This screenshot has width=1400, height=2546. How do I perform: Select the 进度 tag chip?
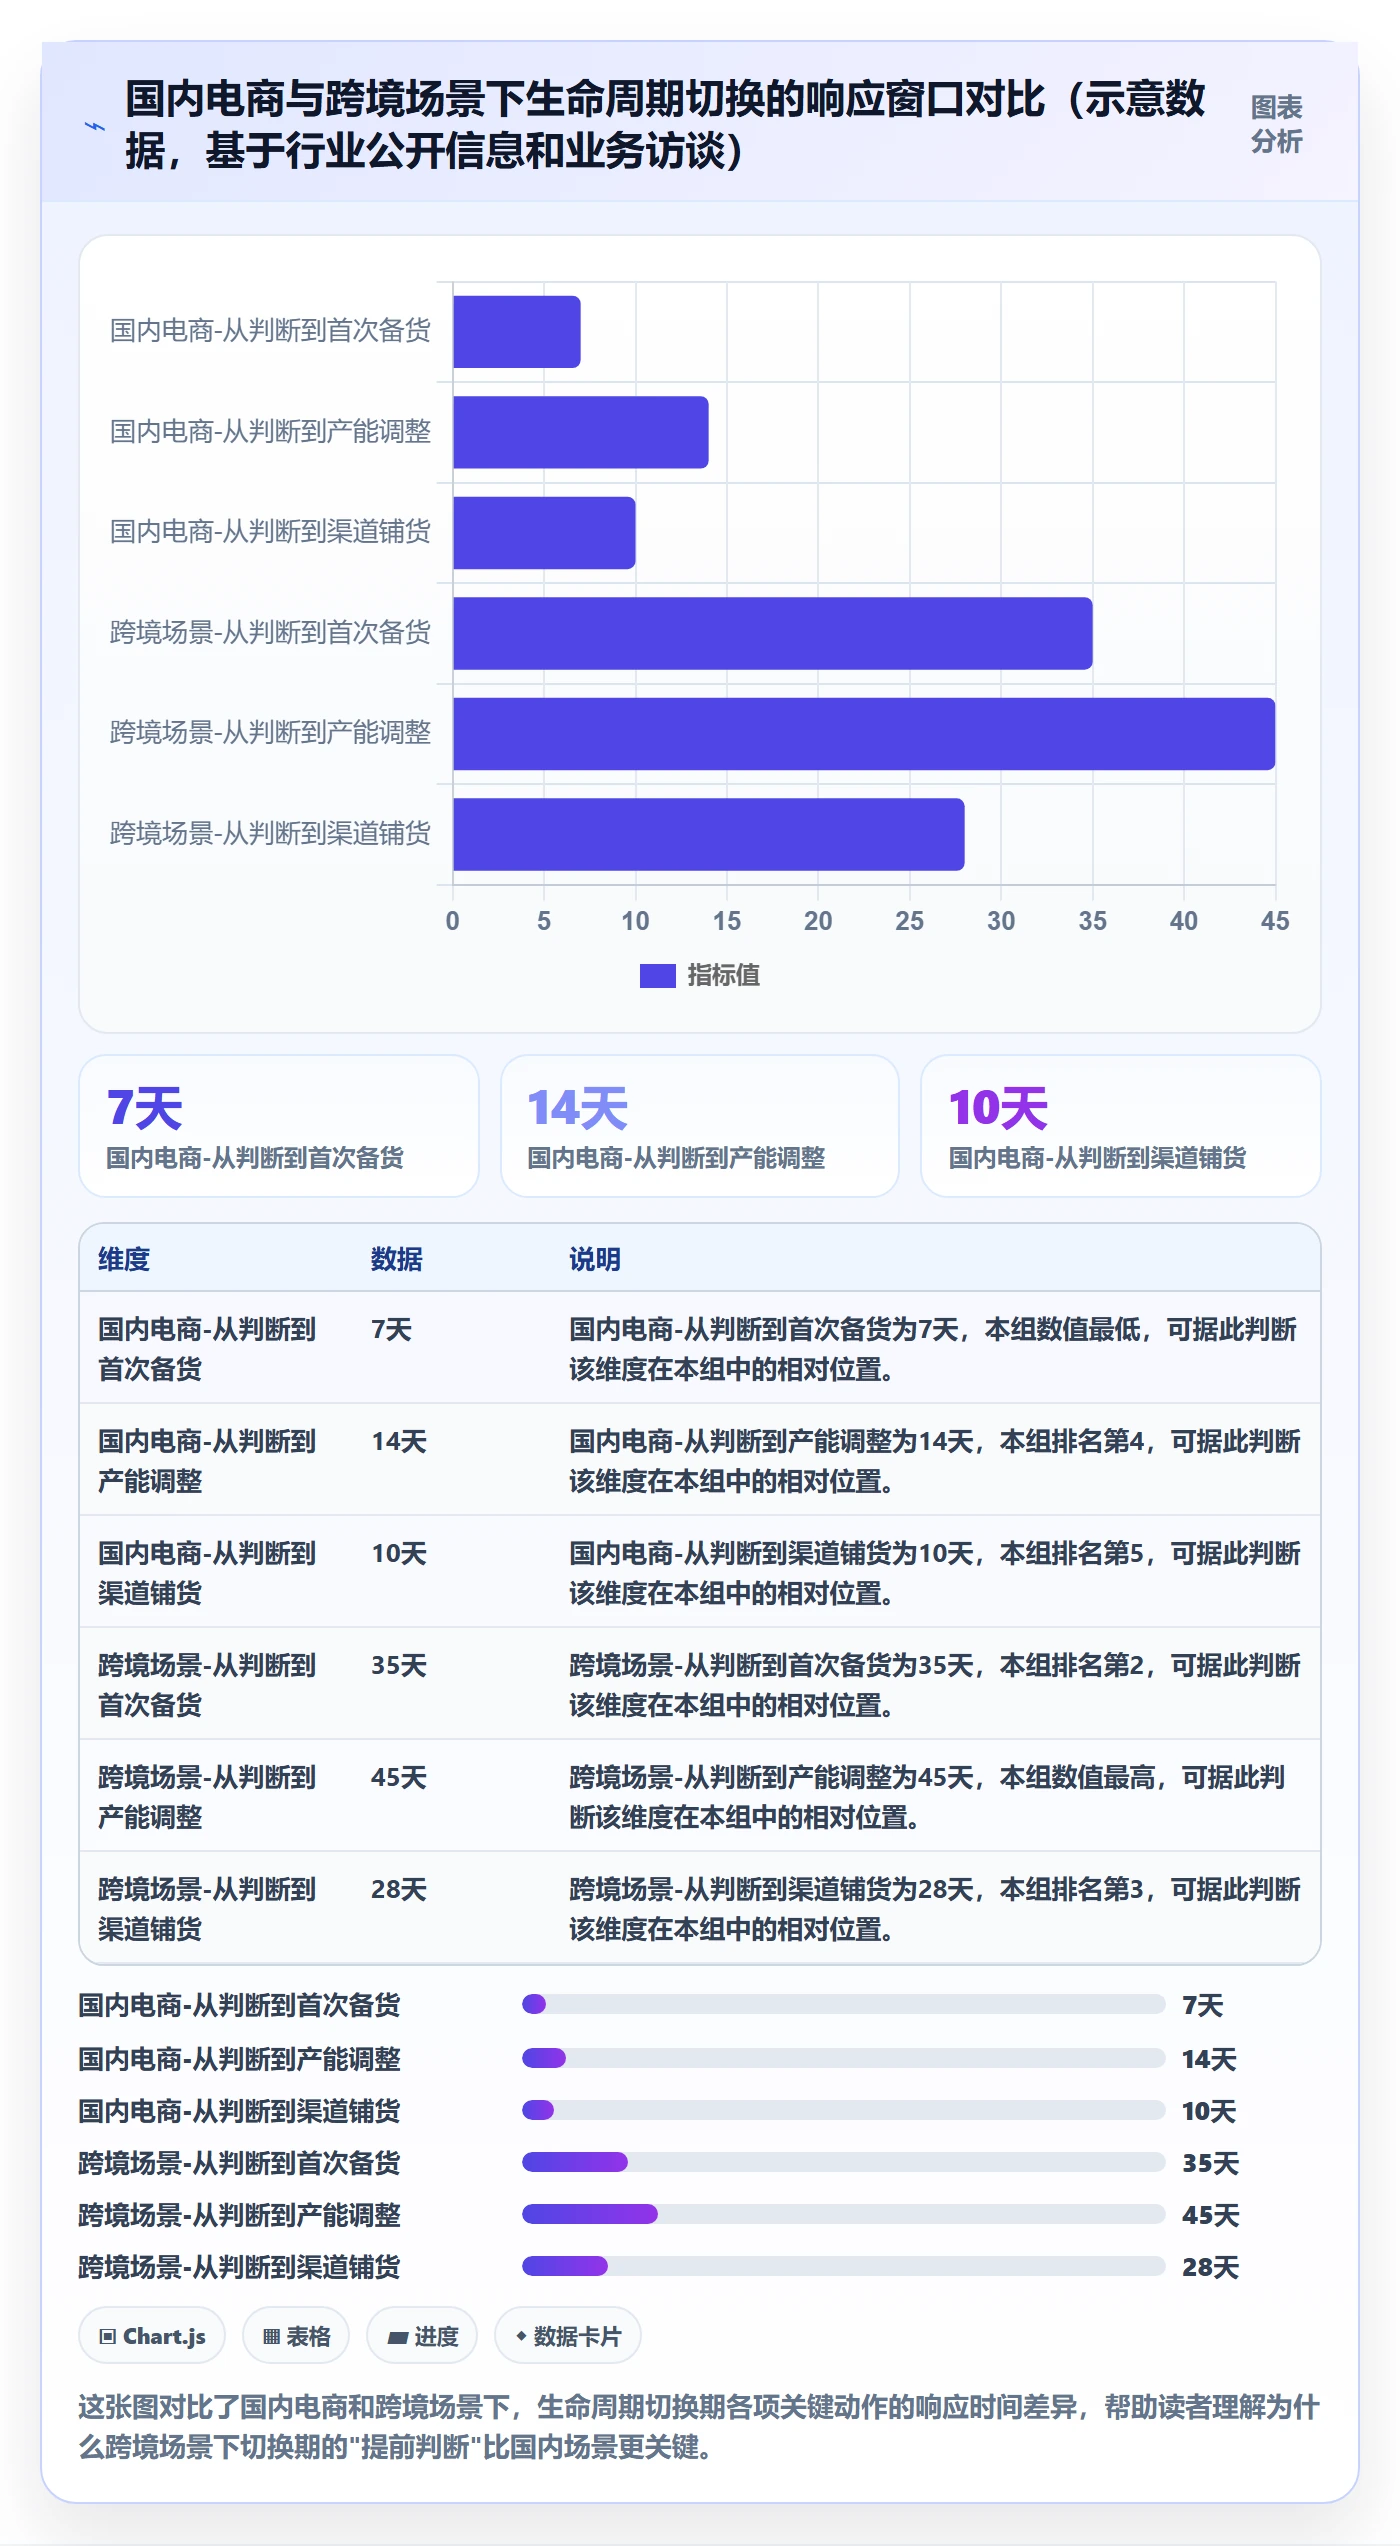pyautogui.click(x=422, y=2336)
